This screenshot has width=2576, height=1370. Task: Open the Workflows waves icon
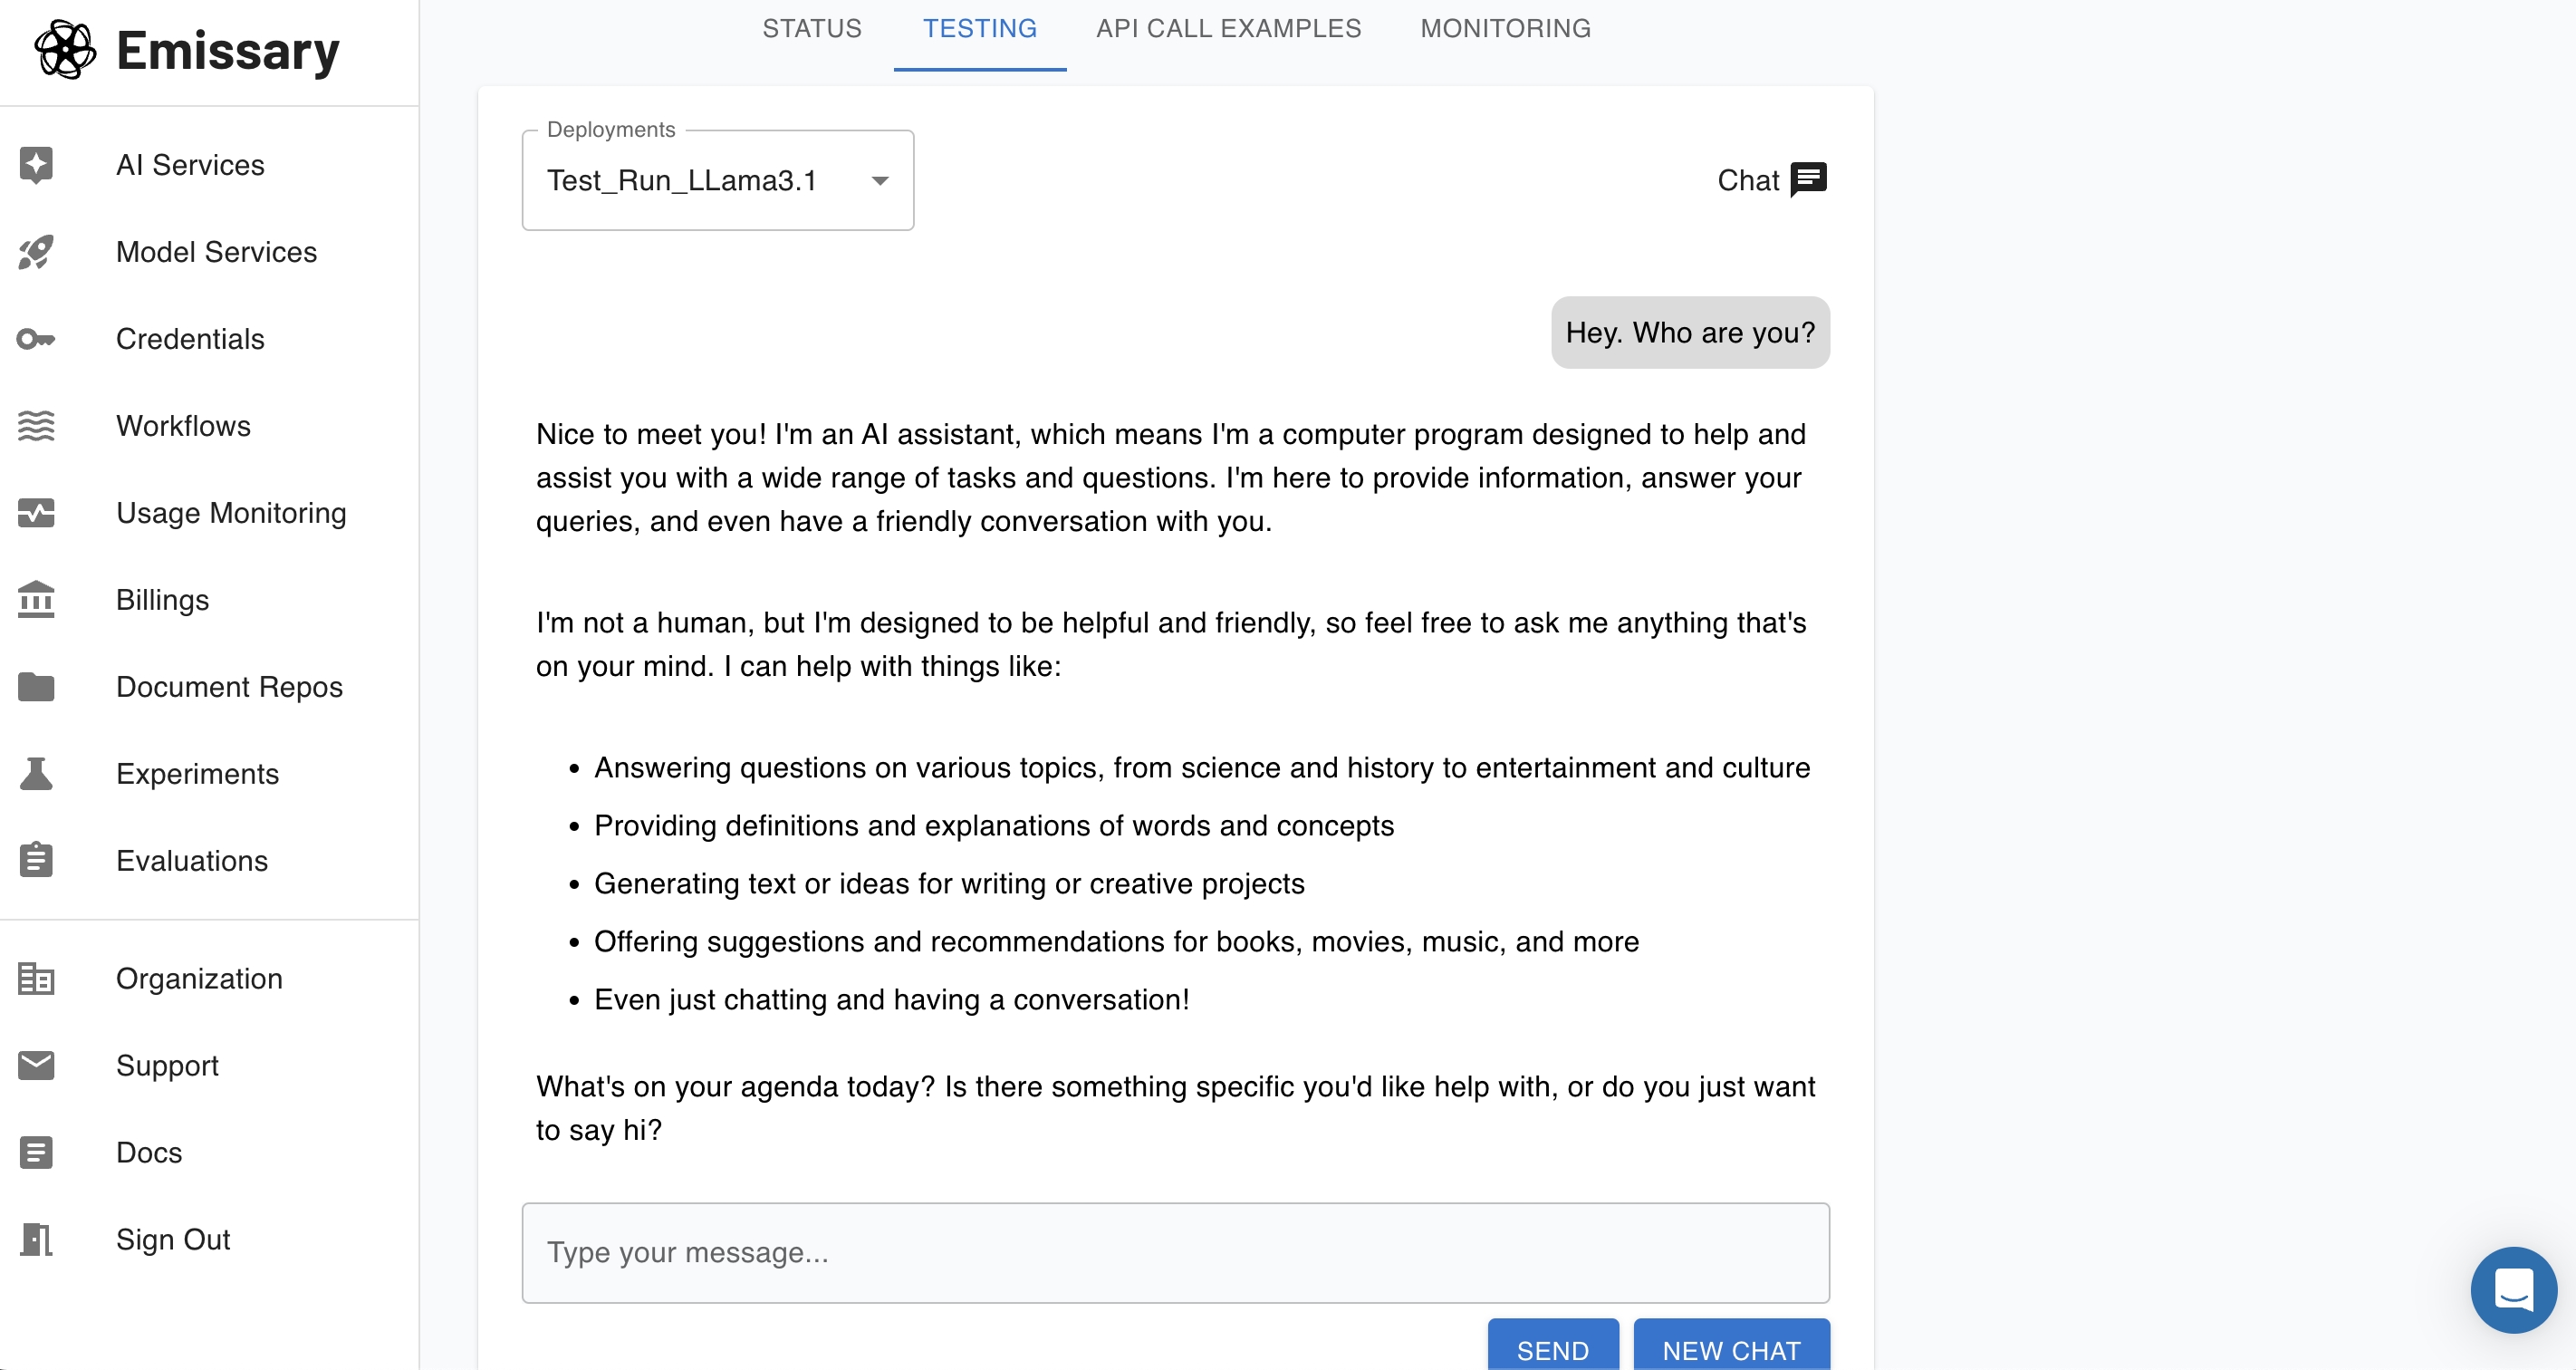click(36, 426)
